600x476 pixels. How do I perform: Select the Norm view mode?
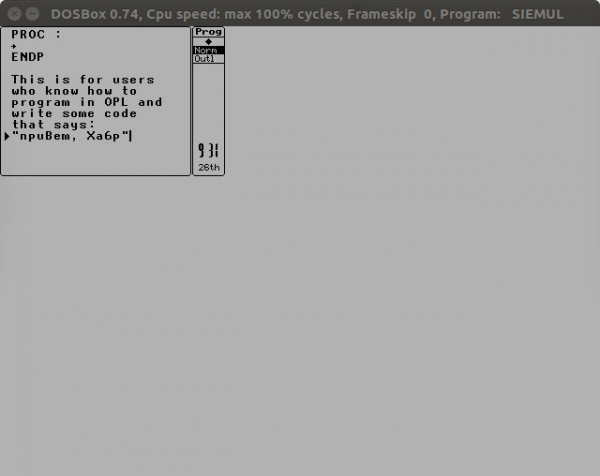(x=209, y=50)
